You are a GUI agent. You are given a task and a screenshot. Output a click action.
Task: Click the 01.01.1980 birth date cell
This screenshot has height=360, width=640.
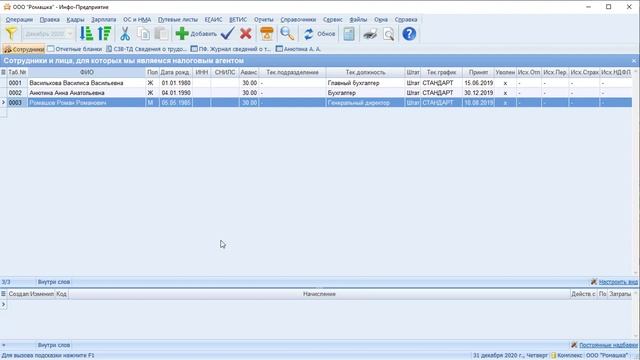[x=176, y=83]
